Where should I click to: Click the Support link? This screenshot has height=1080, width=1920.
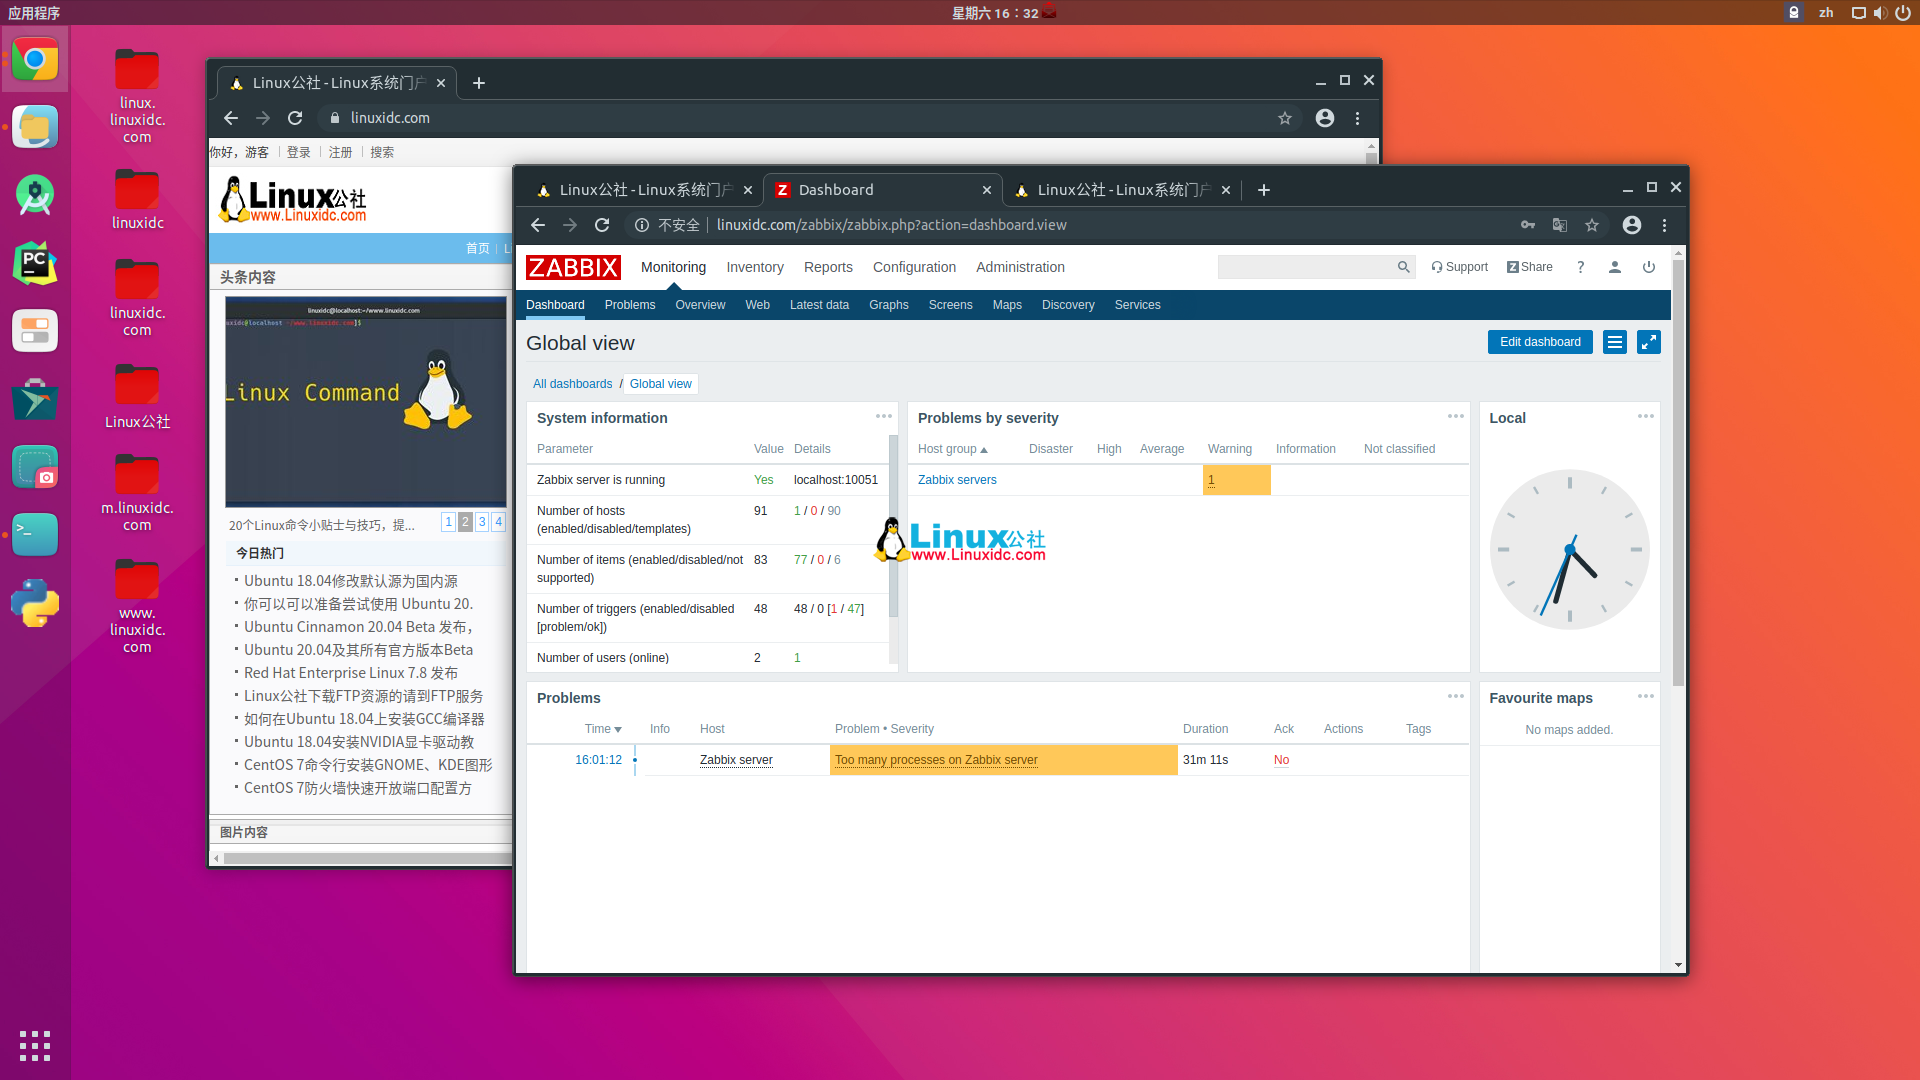pyautogui.click(x=1459, y=267)
